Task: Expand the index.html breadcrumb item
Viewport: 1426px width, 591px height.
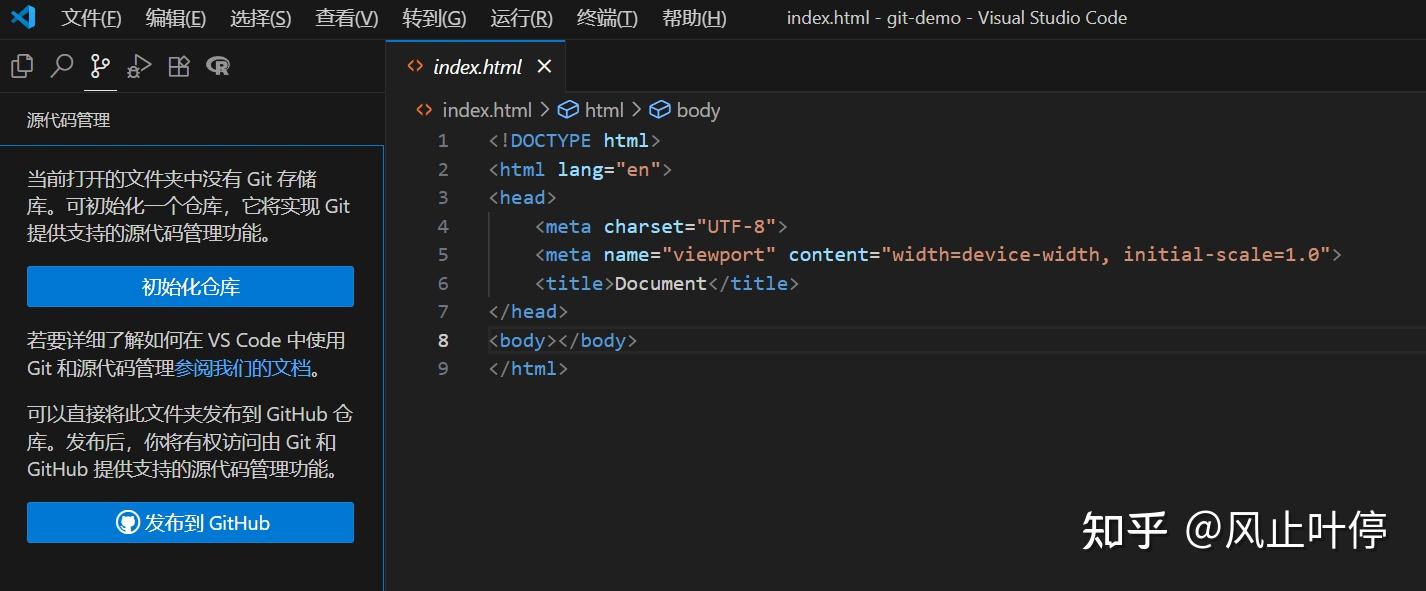Action: 487,110
